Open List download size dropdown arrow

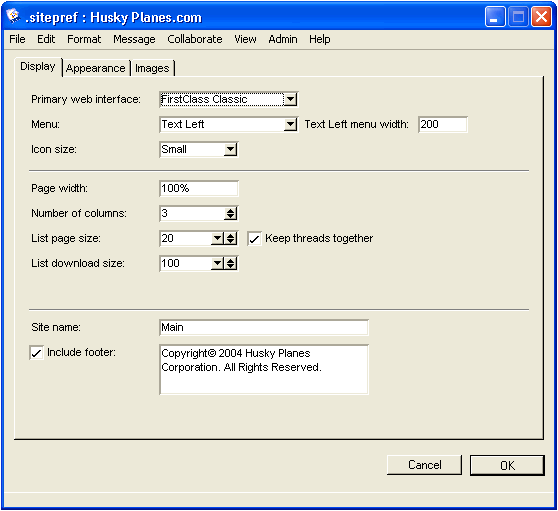pos(217,264)
